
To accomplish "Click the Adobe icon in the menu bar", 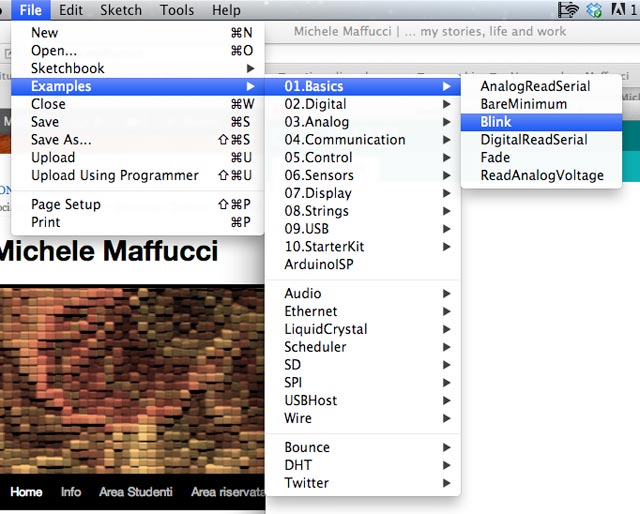I will (619, 10).
